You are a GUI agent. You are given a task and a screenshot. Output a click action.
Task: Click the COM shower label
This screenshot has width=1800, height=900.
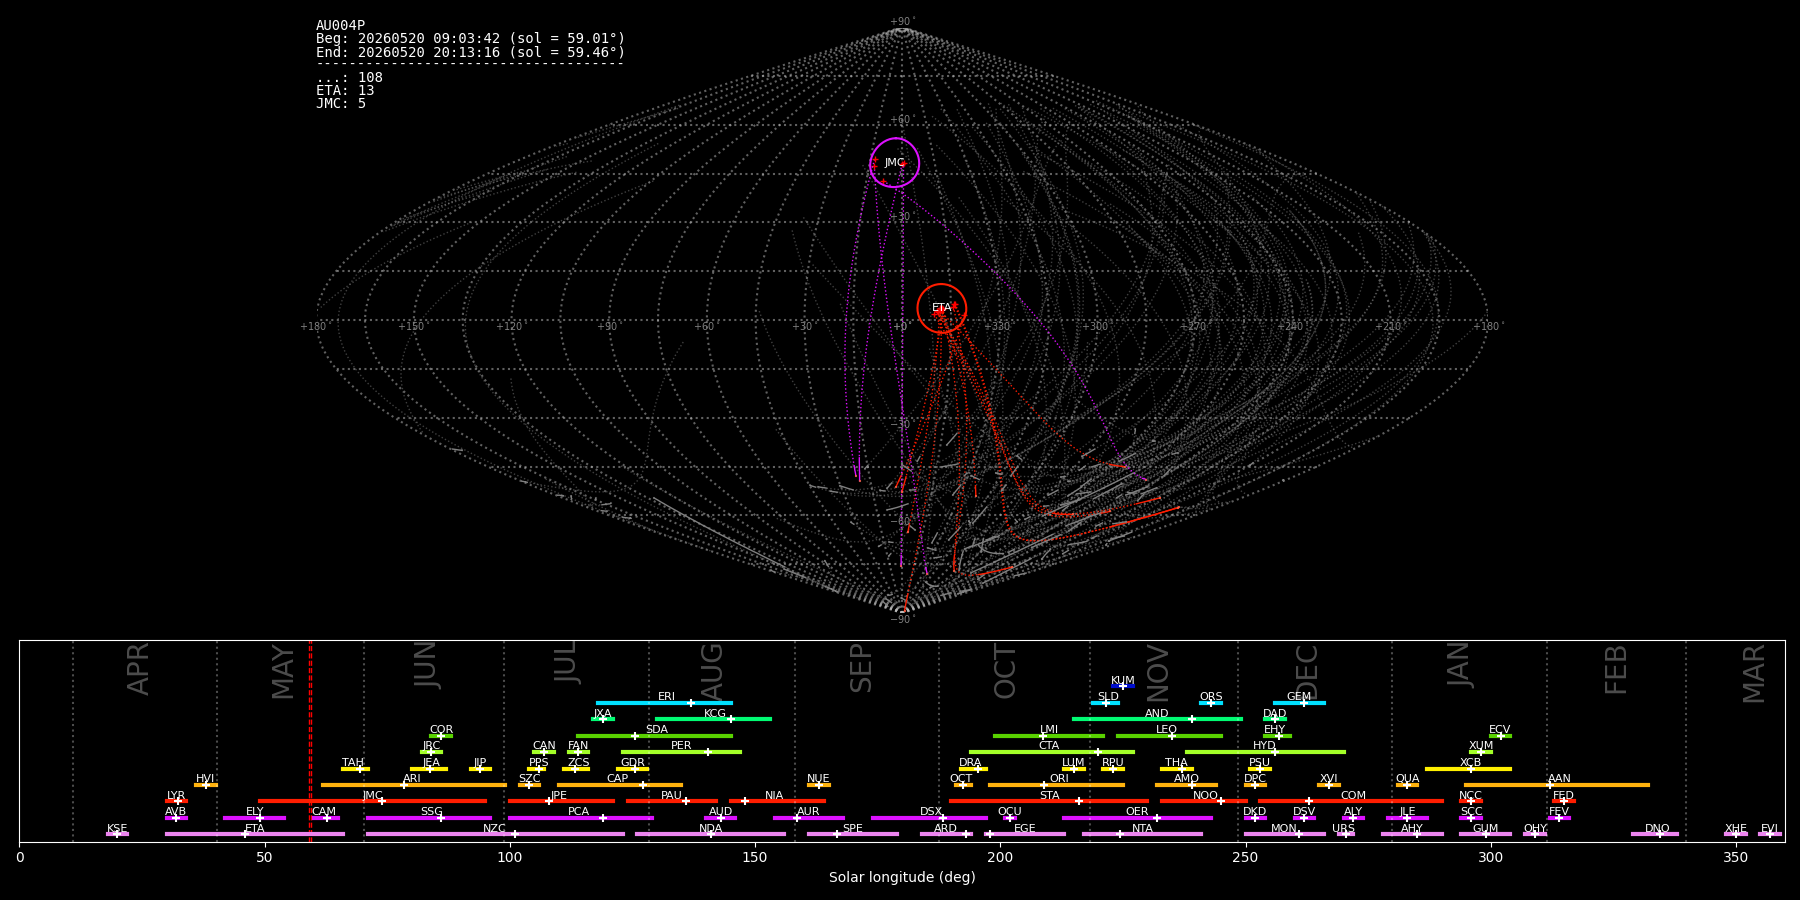pyautogui.click(x=1353, y=796)
